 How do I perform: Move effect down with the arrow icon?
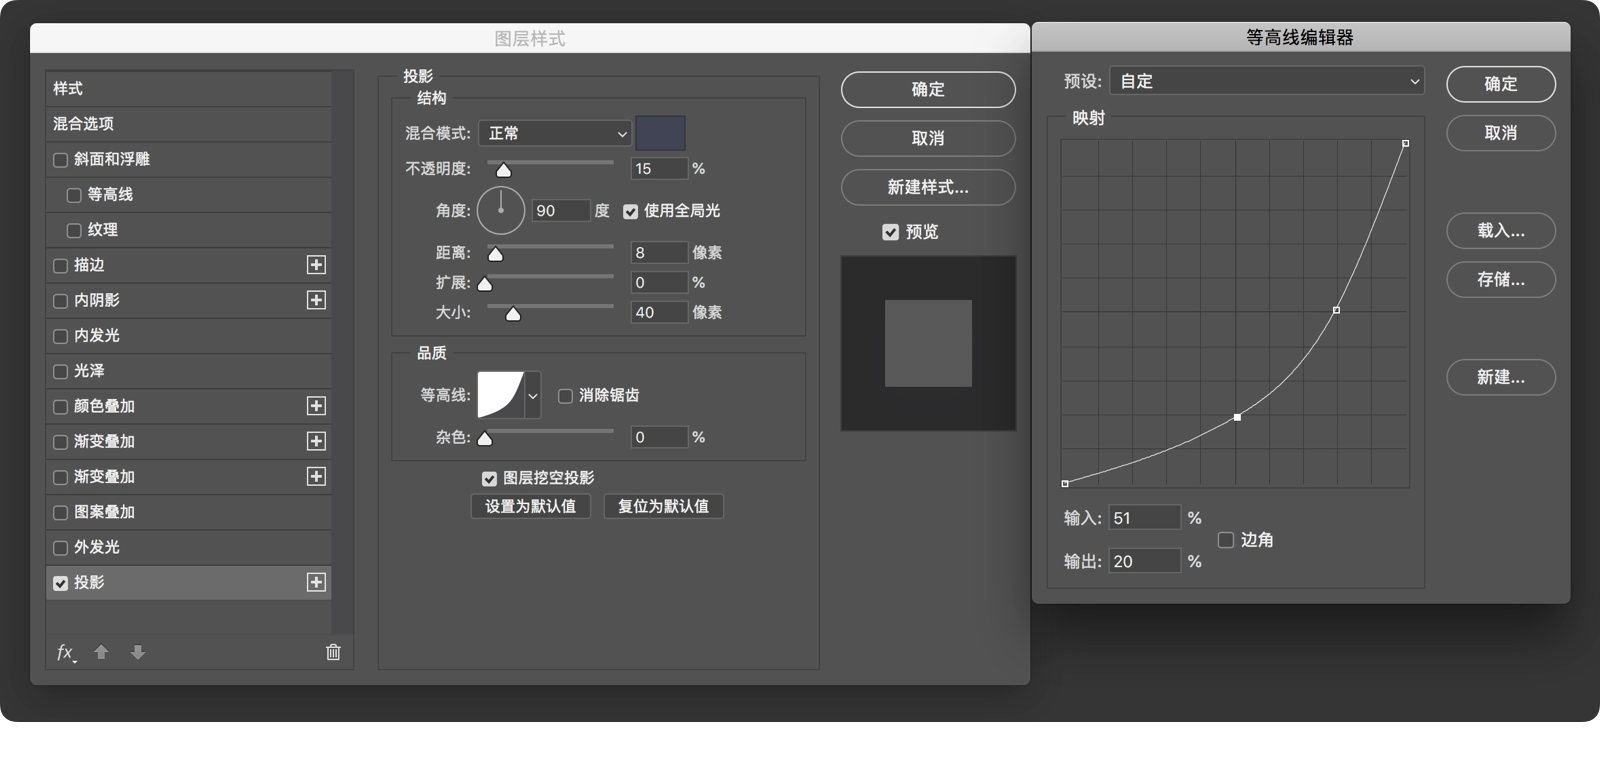click(138, 652)
